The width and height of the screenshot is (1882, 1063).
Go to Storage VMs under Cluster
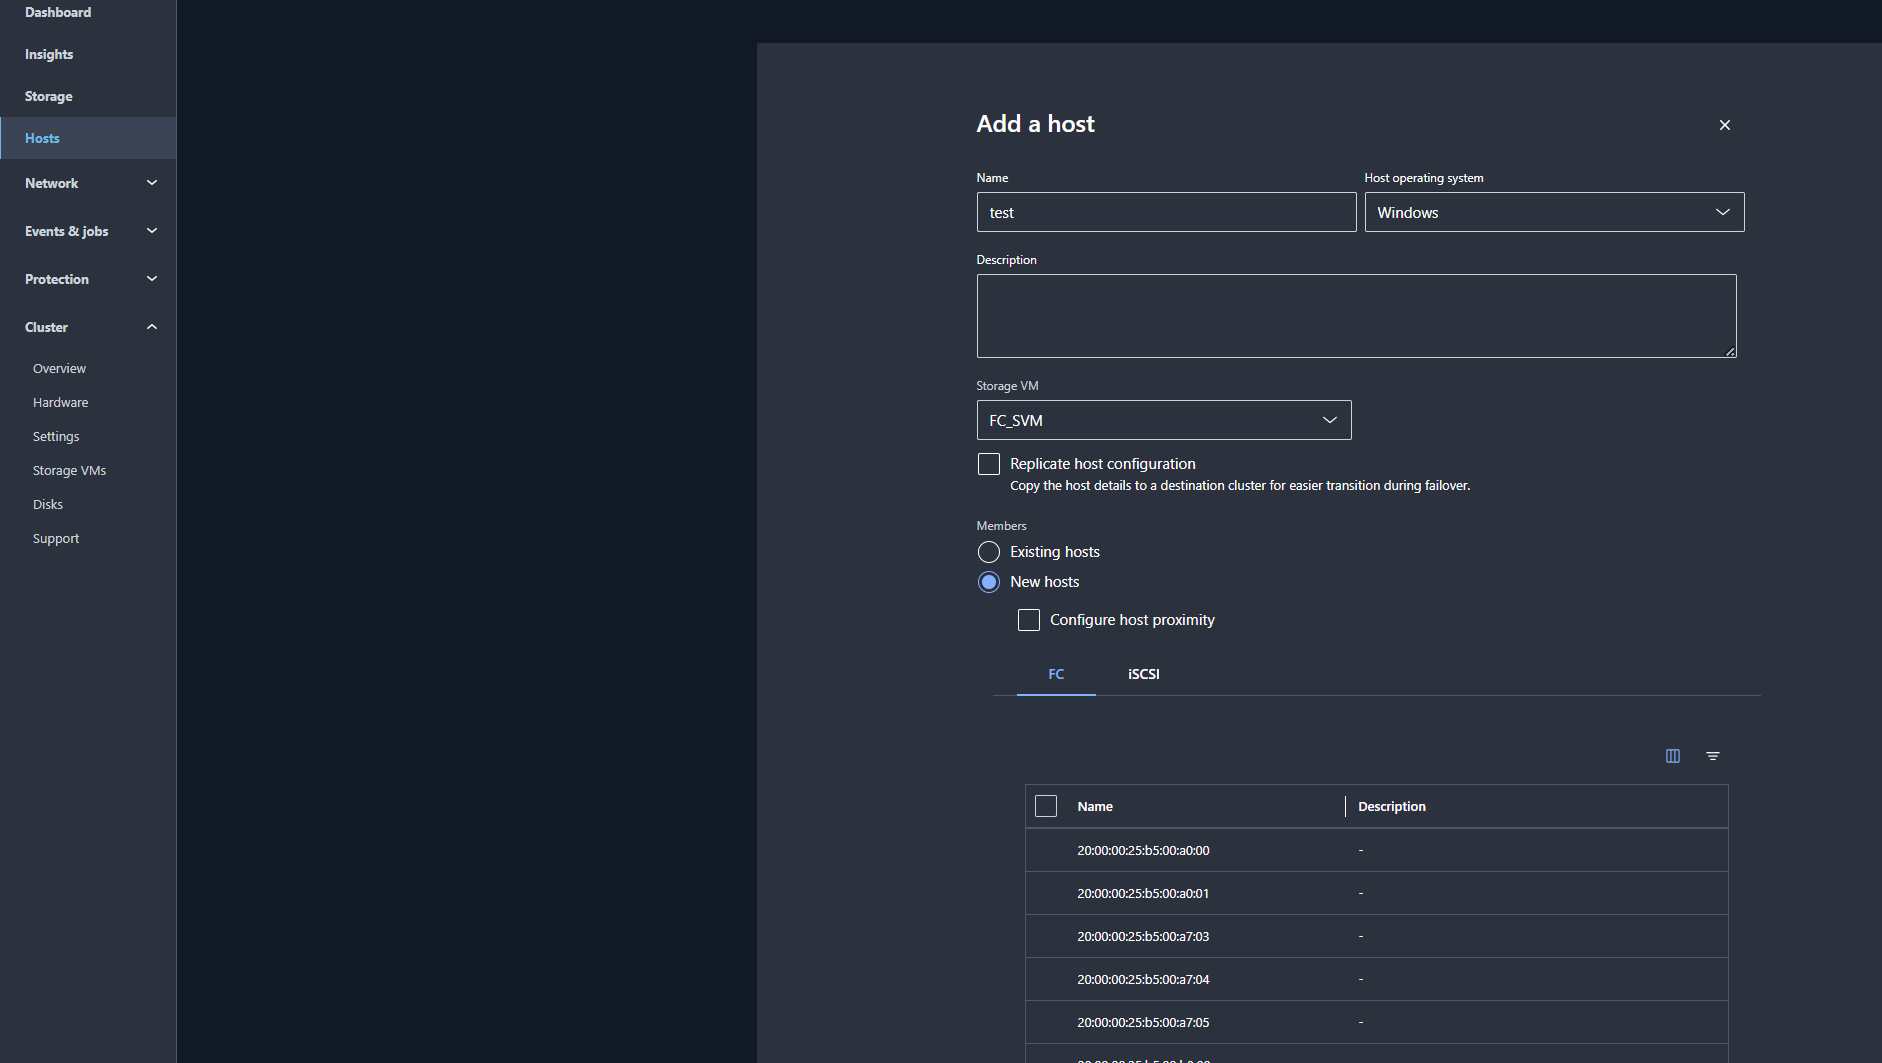(69, 470)
